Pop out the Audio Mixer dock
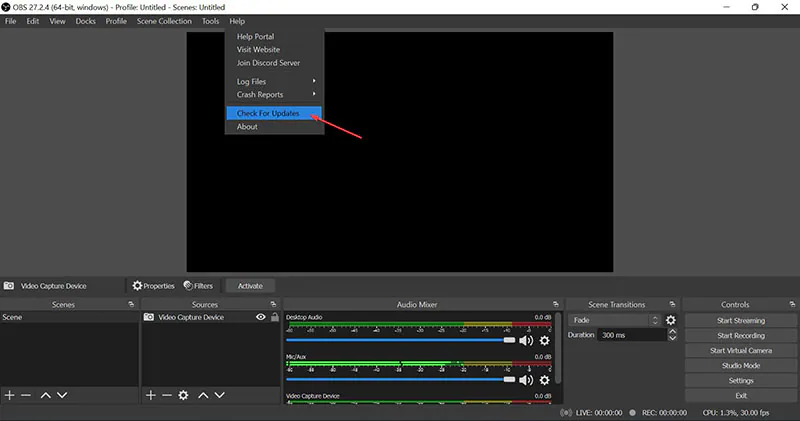Image resolution: width=800 pixels, height=421 pixels. (556, 304)
